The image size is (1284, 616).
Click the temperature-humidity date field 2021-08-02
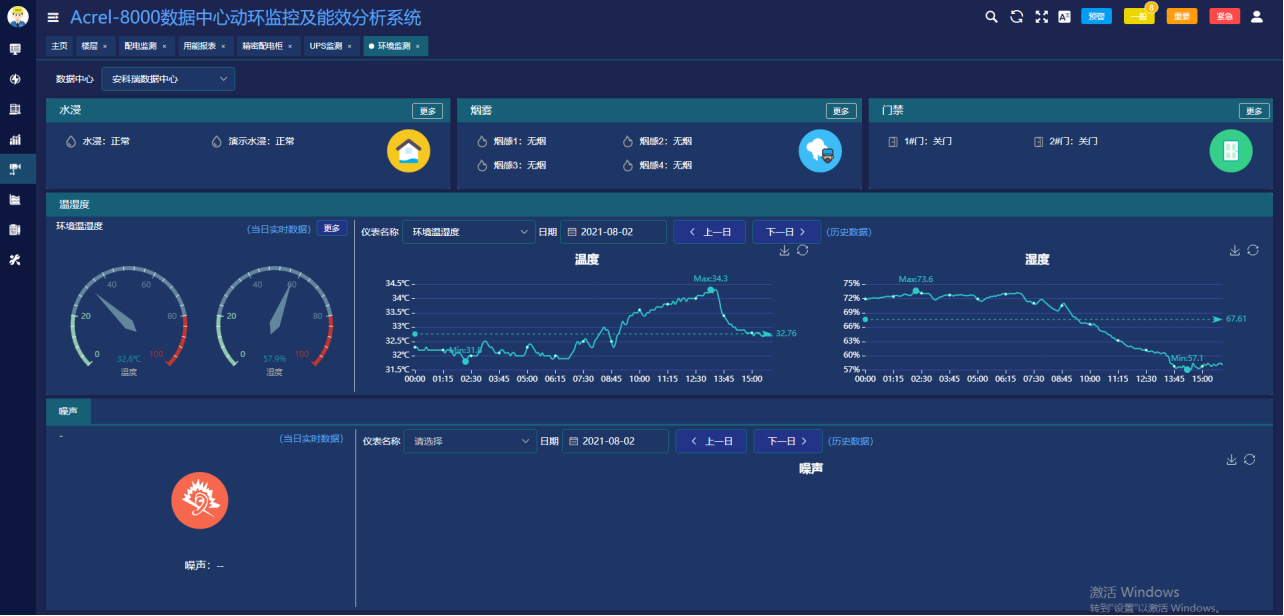[613, 232]
